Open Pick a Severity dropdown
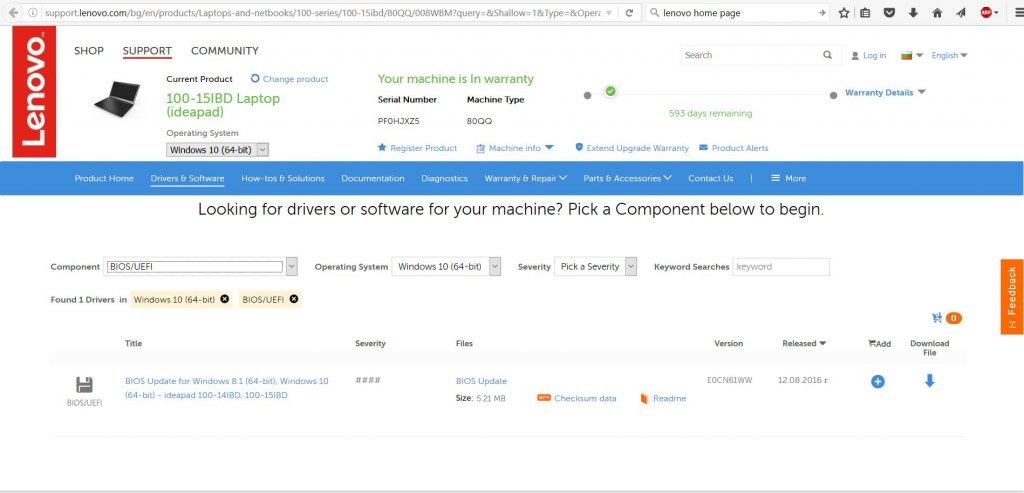The width and height of the screenshot is (1024, 493). point(595,266)
